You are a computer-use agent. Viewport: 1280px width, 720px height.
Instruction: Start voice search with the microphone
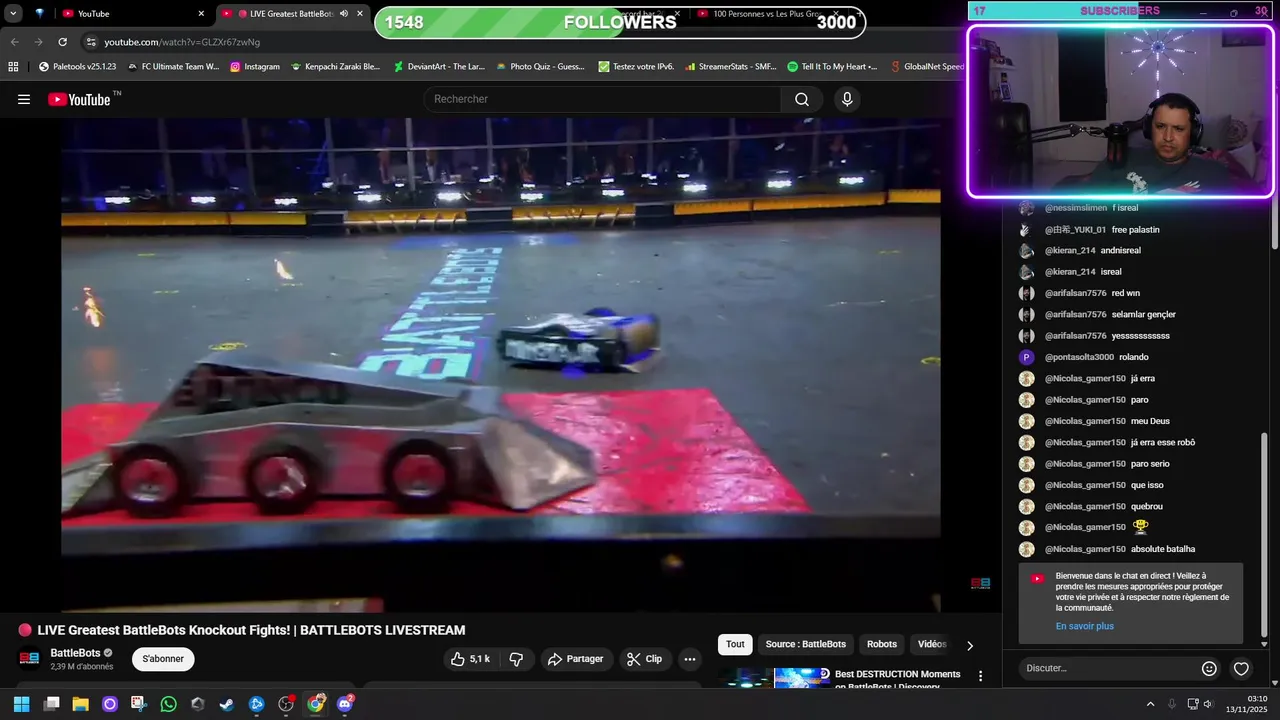coord(847,99)
